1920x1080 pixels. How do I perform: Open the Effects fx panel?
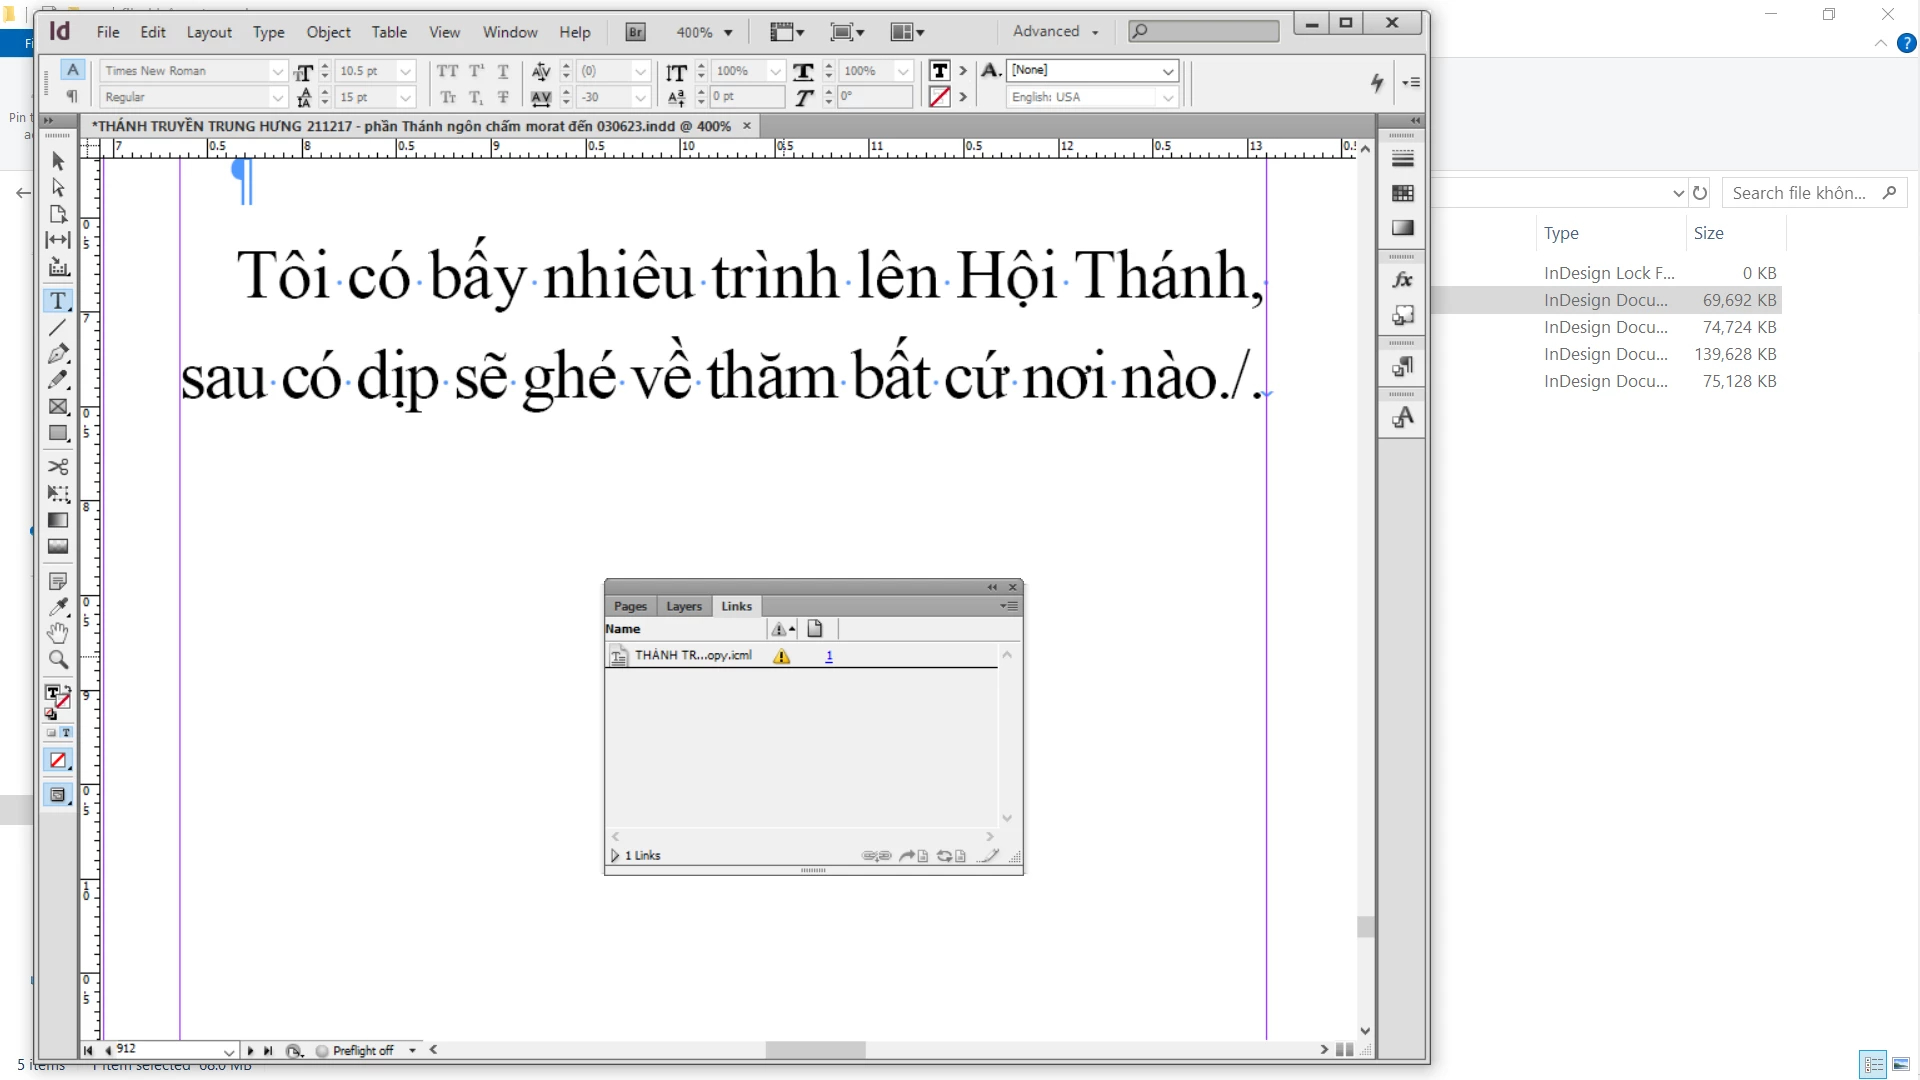[1402, 281]
